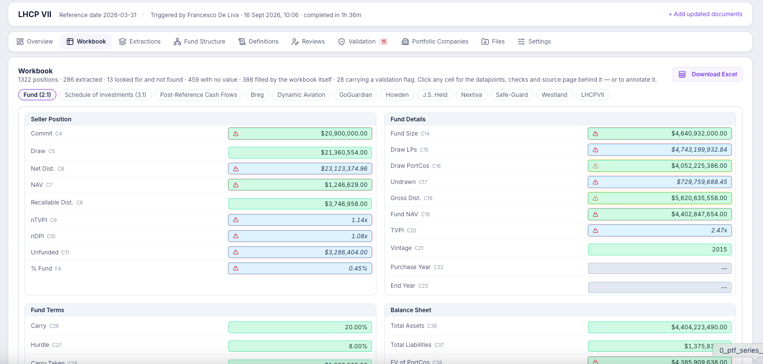Screen dimensions: 763x364
Task: Open the Westland sheet chip
Action: pyautogui.click(x=554, y=95)
